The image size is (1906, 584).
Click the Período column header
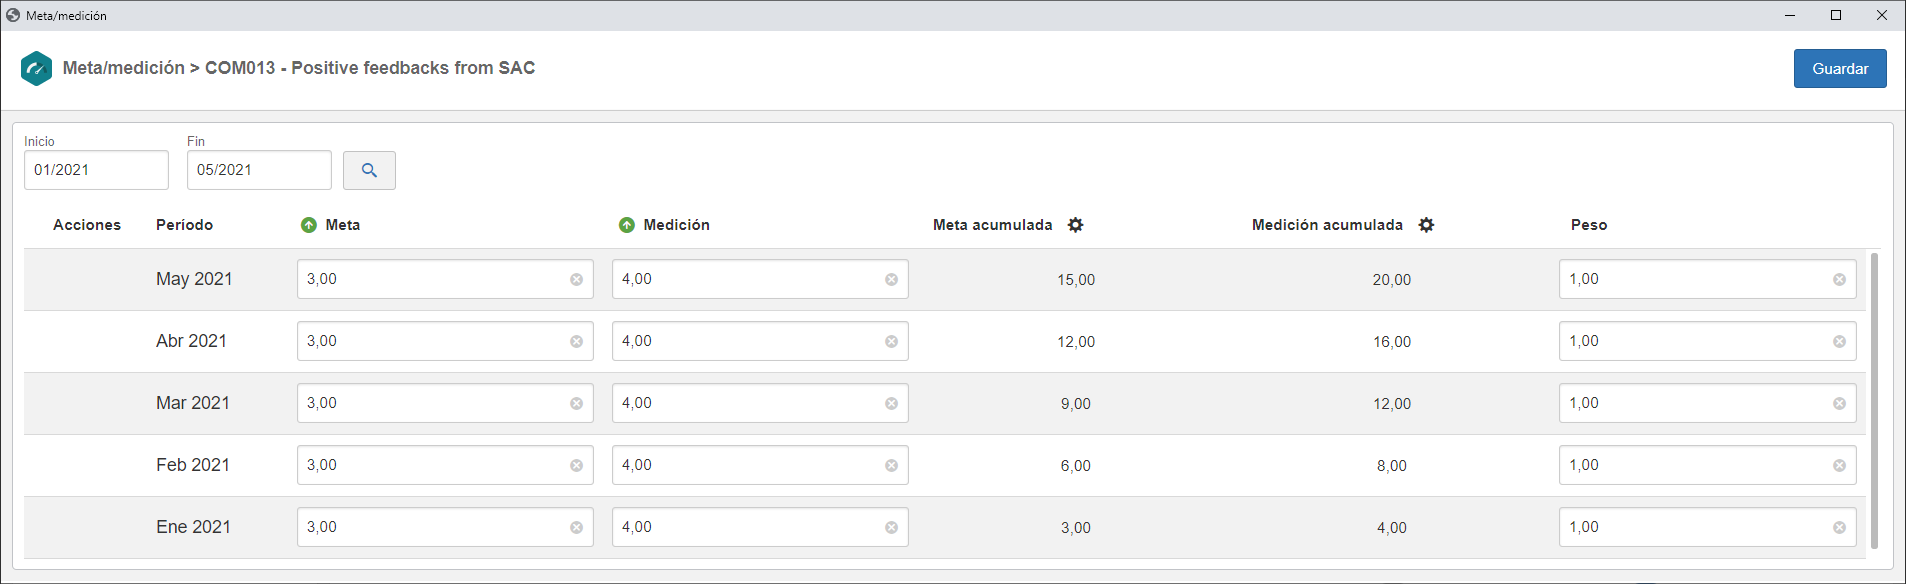(x=184, y=225)
